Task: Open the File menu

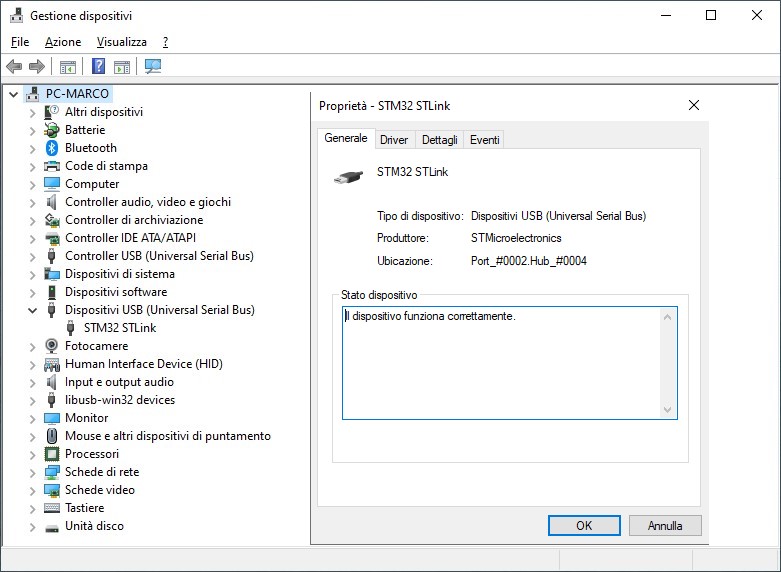Action: click(20, 42)
